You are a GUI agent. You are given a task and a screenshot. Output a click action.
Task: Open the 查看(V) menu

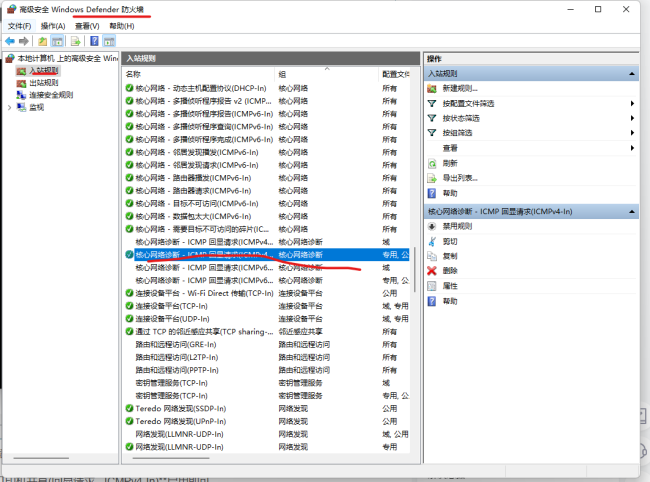coord(87,26)
